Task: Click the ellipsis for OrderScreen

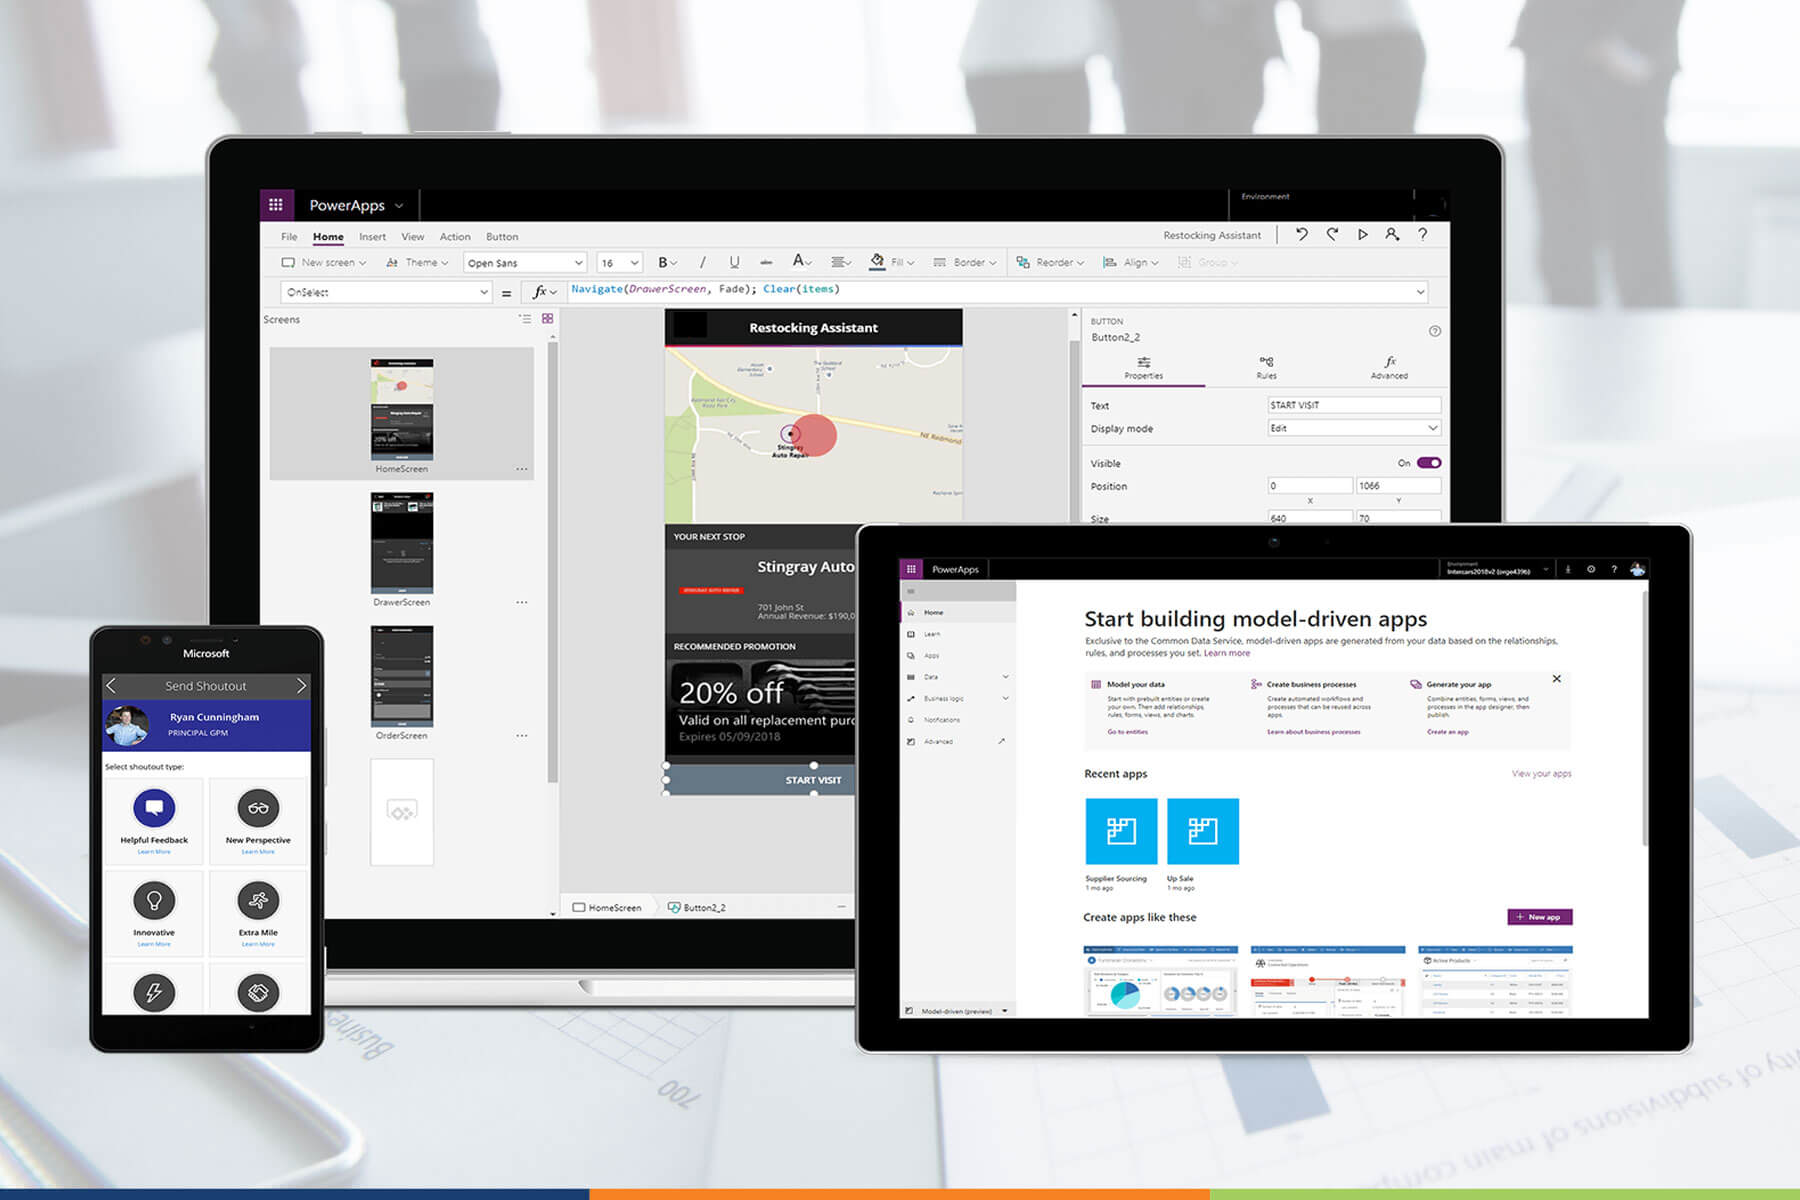Action: (522, 735)
